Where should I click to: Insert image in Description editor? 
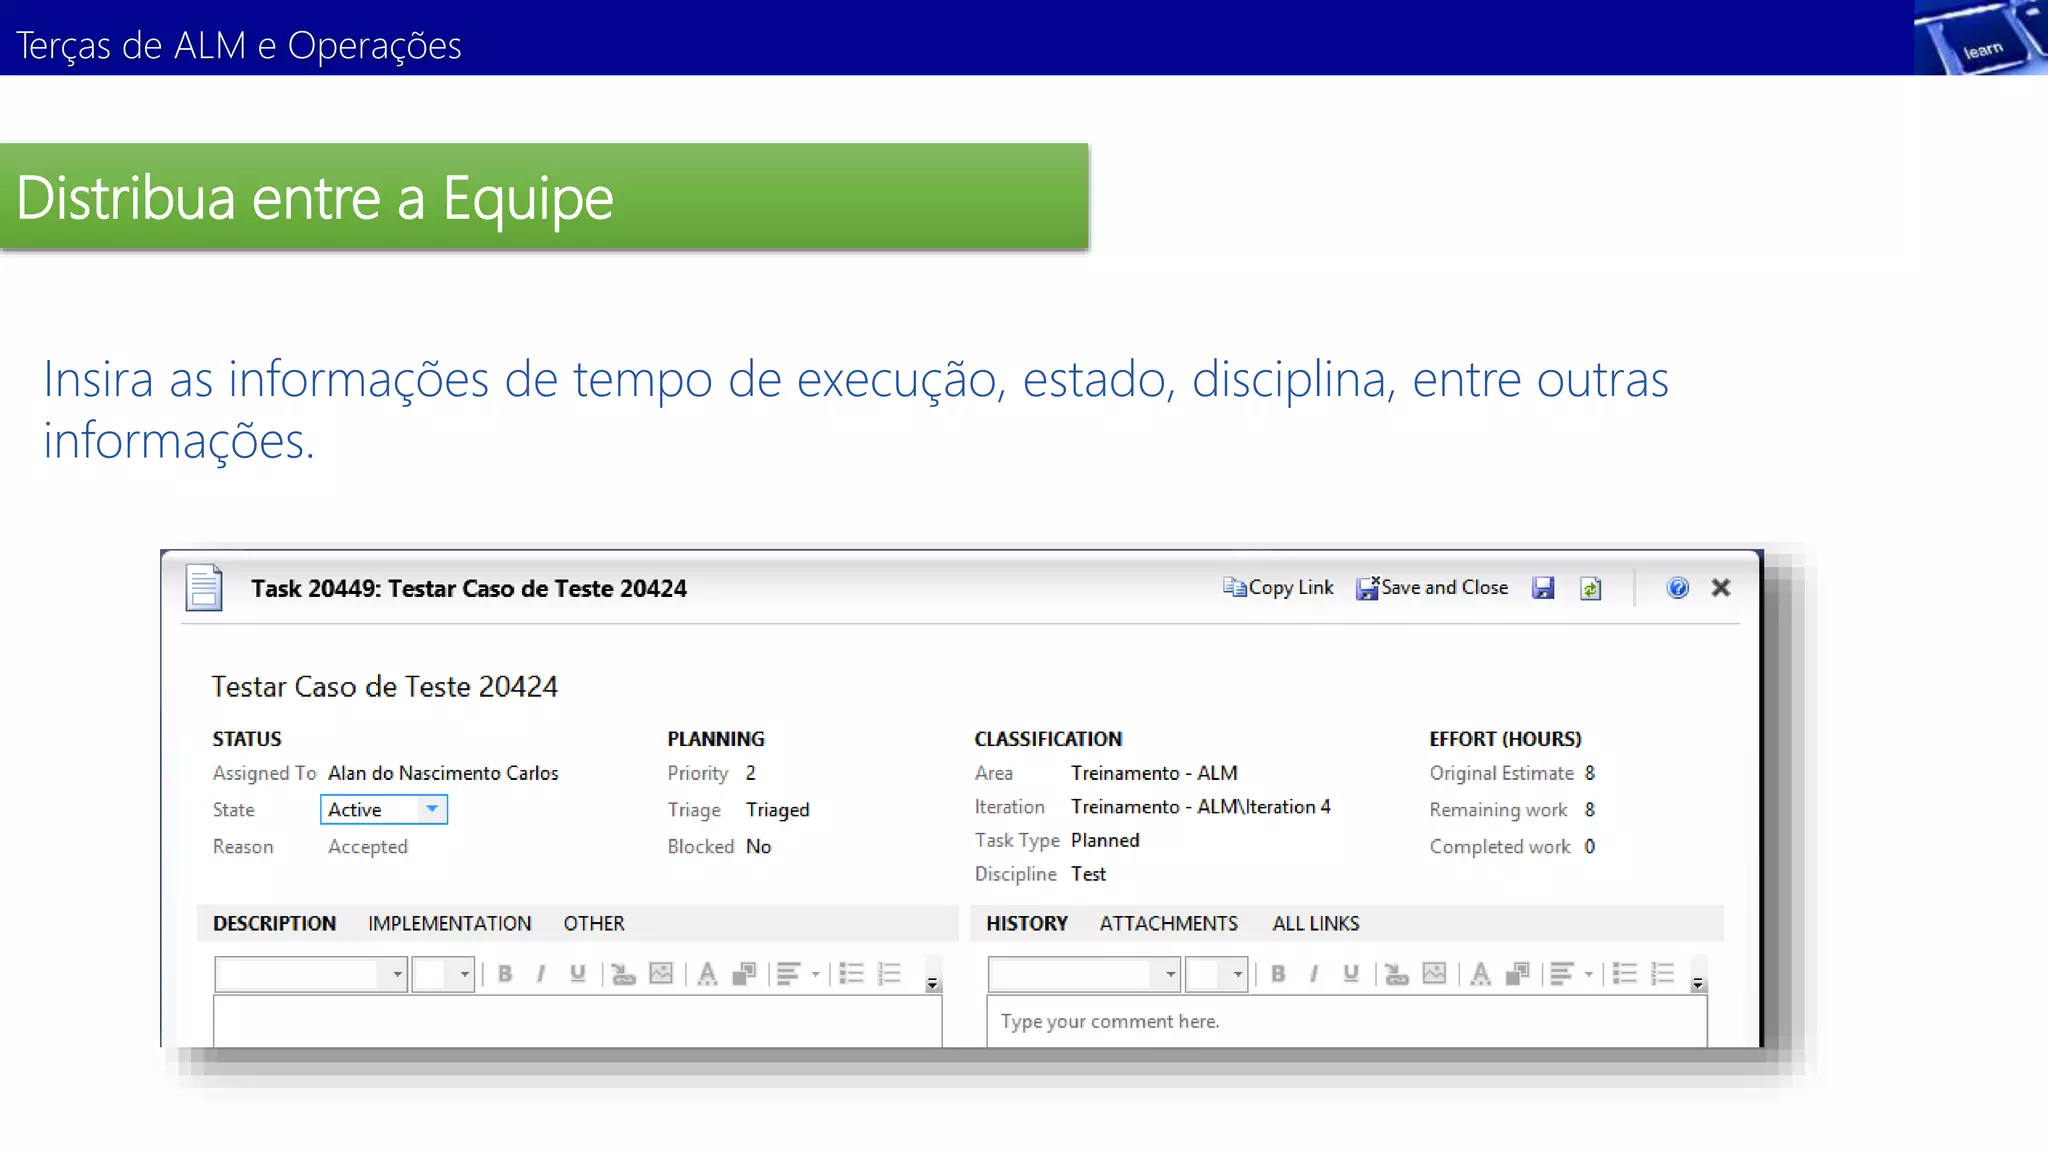coord(661,974)
